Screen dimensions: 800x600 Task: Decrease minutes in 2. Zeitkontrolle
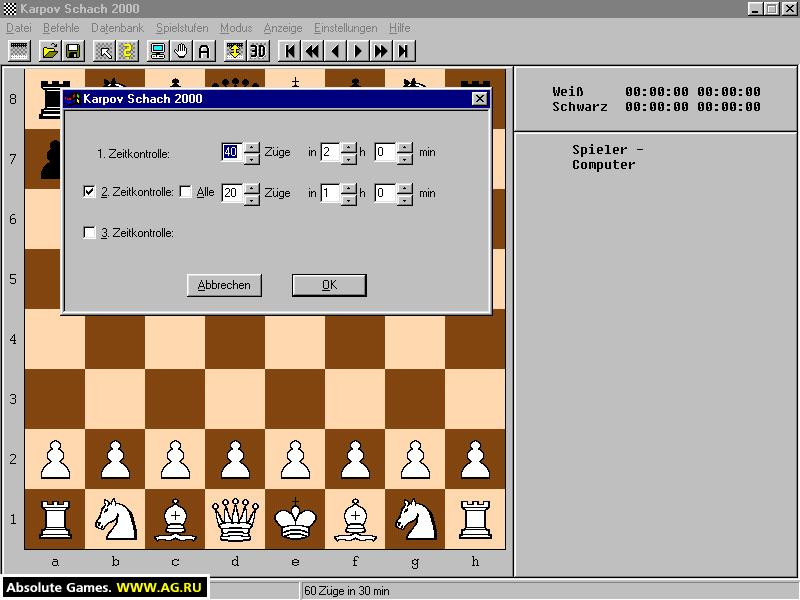[x=405, y=199]
